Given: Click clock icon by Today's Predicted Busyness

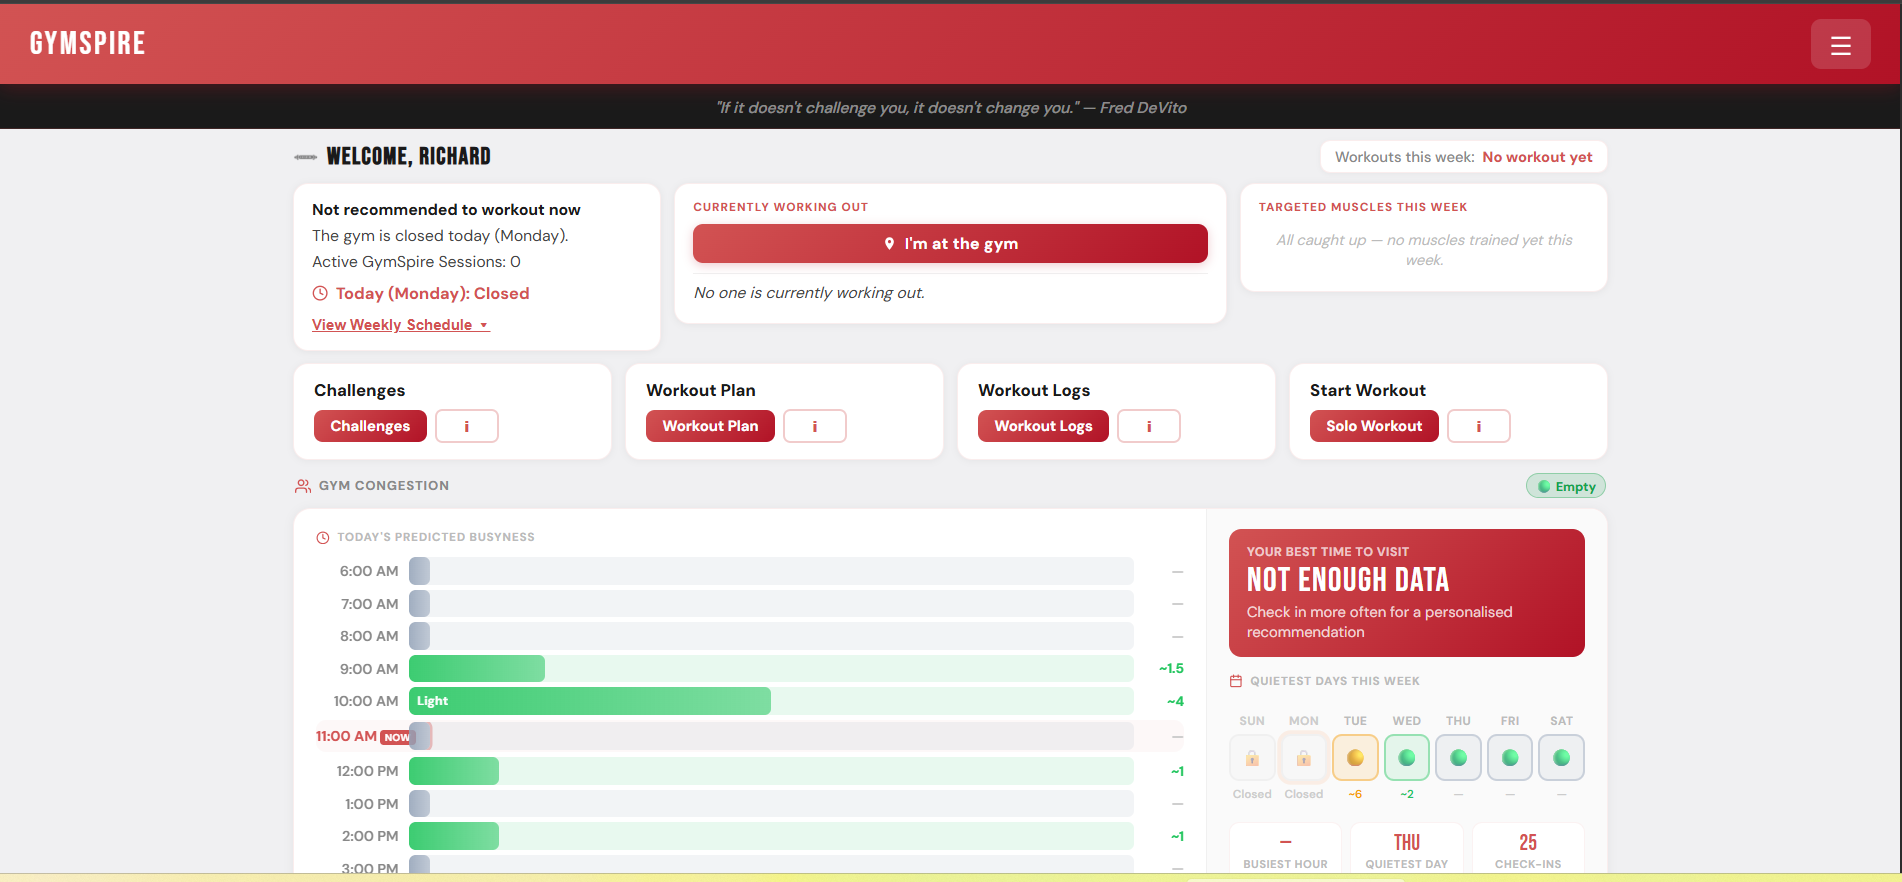Looking at the screenshot, I should (323, 538).
